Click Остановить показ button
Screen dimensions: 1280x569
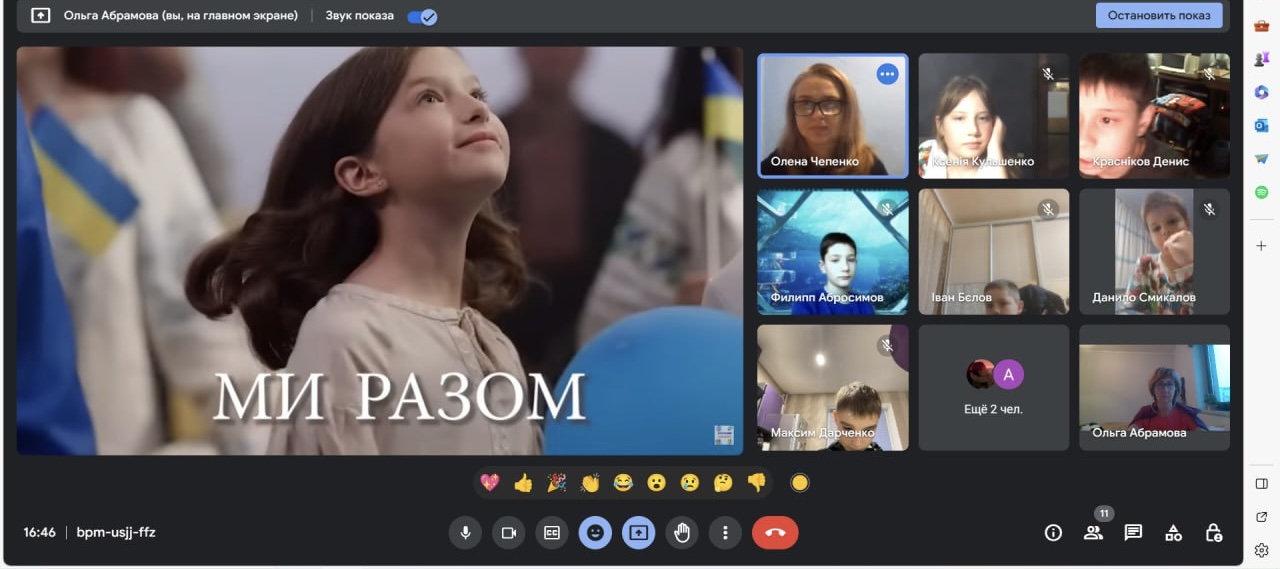[x=1158, y=16]
